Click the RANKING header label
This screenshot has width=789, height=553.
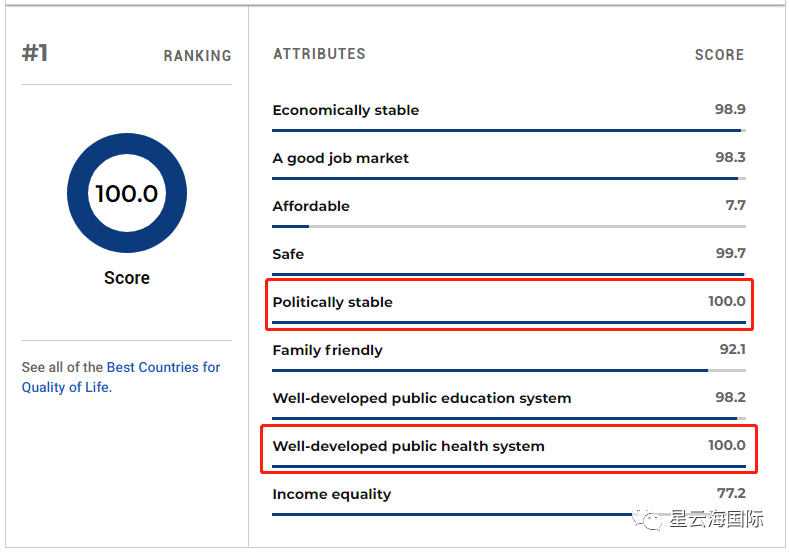coord(197,56)
